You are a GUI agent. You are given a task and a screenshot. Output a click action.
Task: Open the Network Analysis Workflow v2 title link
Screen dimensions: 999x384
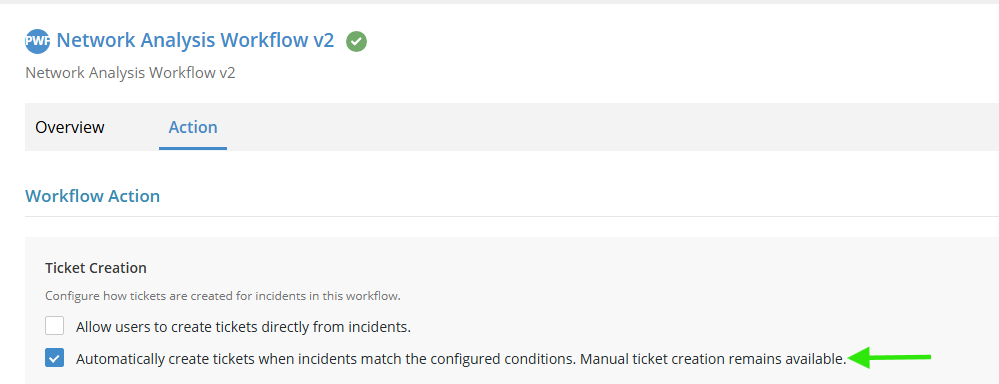point(195,40)
